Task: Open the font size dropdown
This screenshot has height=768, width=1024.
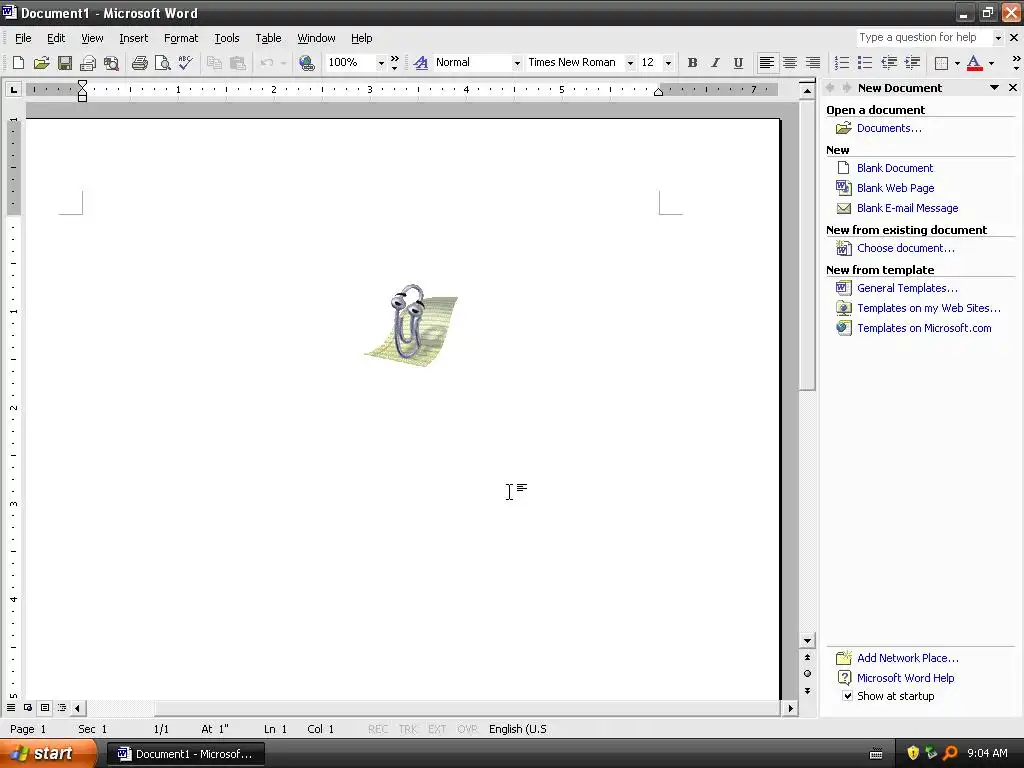Action: [x=668, y=63]
